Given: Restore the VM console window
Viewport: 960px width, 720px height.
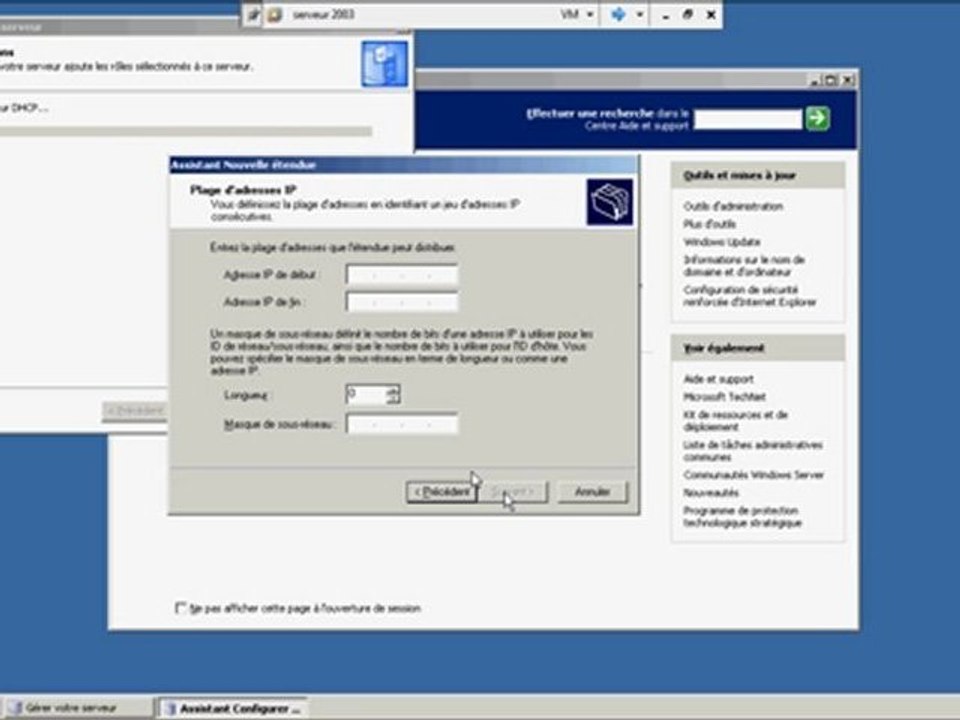Looking at the screenshot, I should (688, 14).
